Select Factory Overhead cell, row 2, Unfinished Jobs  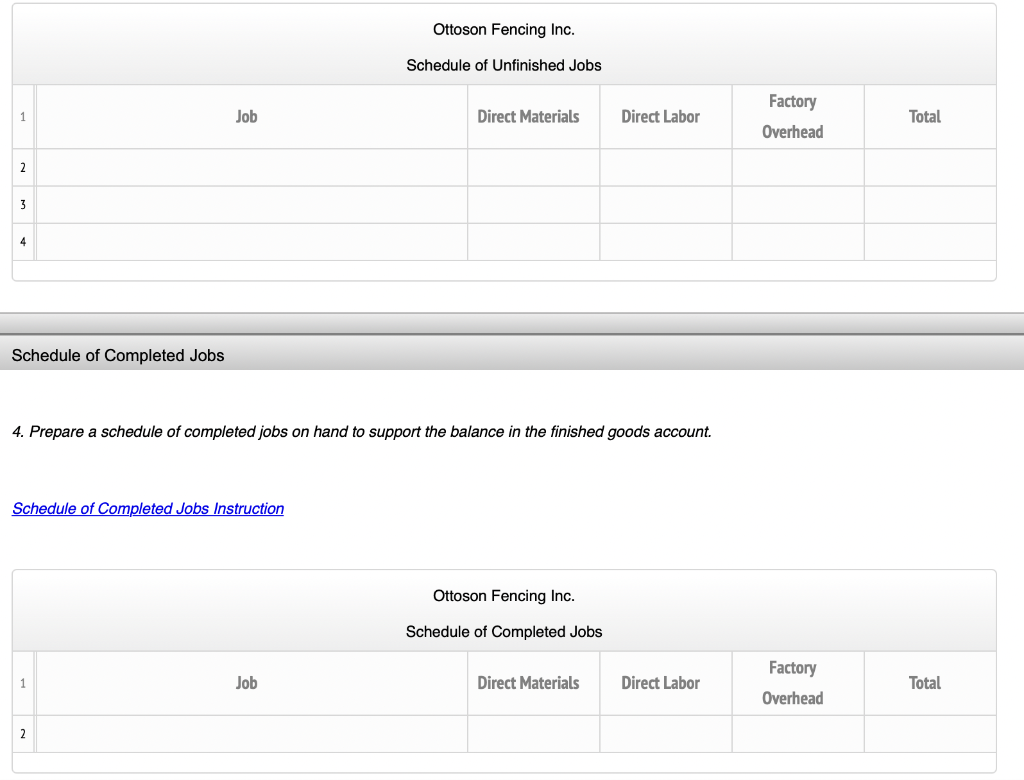point(797,168)
